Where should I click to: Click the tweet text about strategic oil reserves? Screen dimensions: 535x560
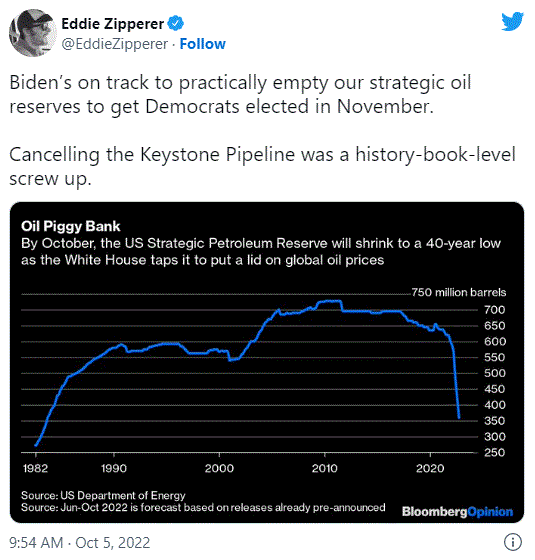(x=240, y=94)
